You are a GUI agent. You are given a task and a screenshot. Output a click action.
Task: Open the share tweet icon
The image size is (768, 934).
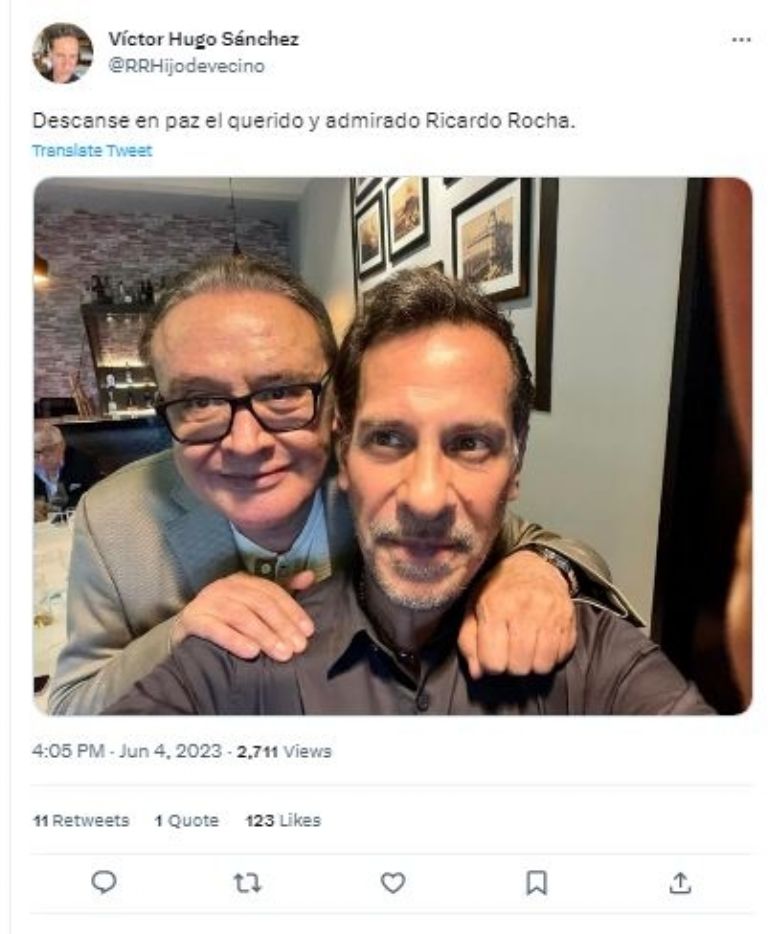point(681,881)
